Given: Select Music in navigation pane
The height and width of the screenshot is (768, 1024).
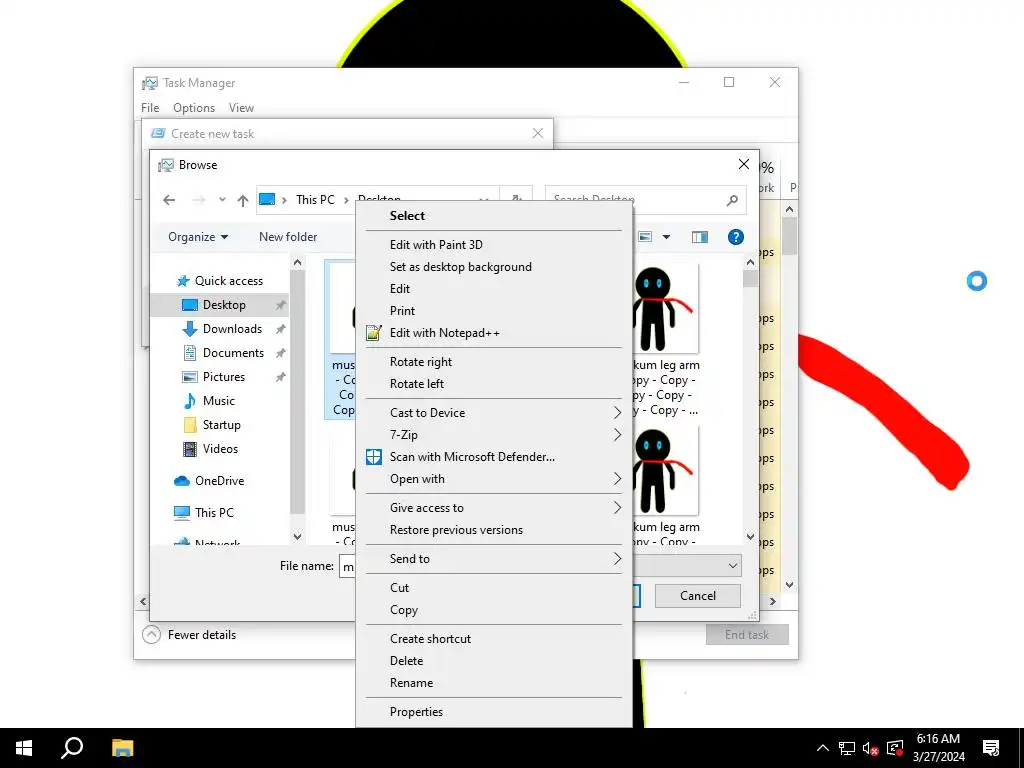Looking at the screenshot, I should pos(218,401).
